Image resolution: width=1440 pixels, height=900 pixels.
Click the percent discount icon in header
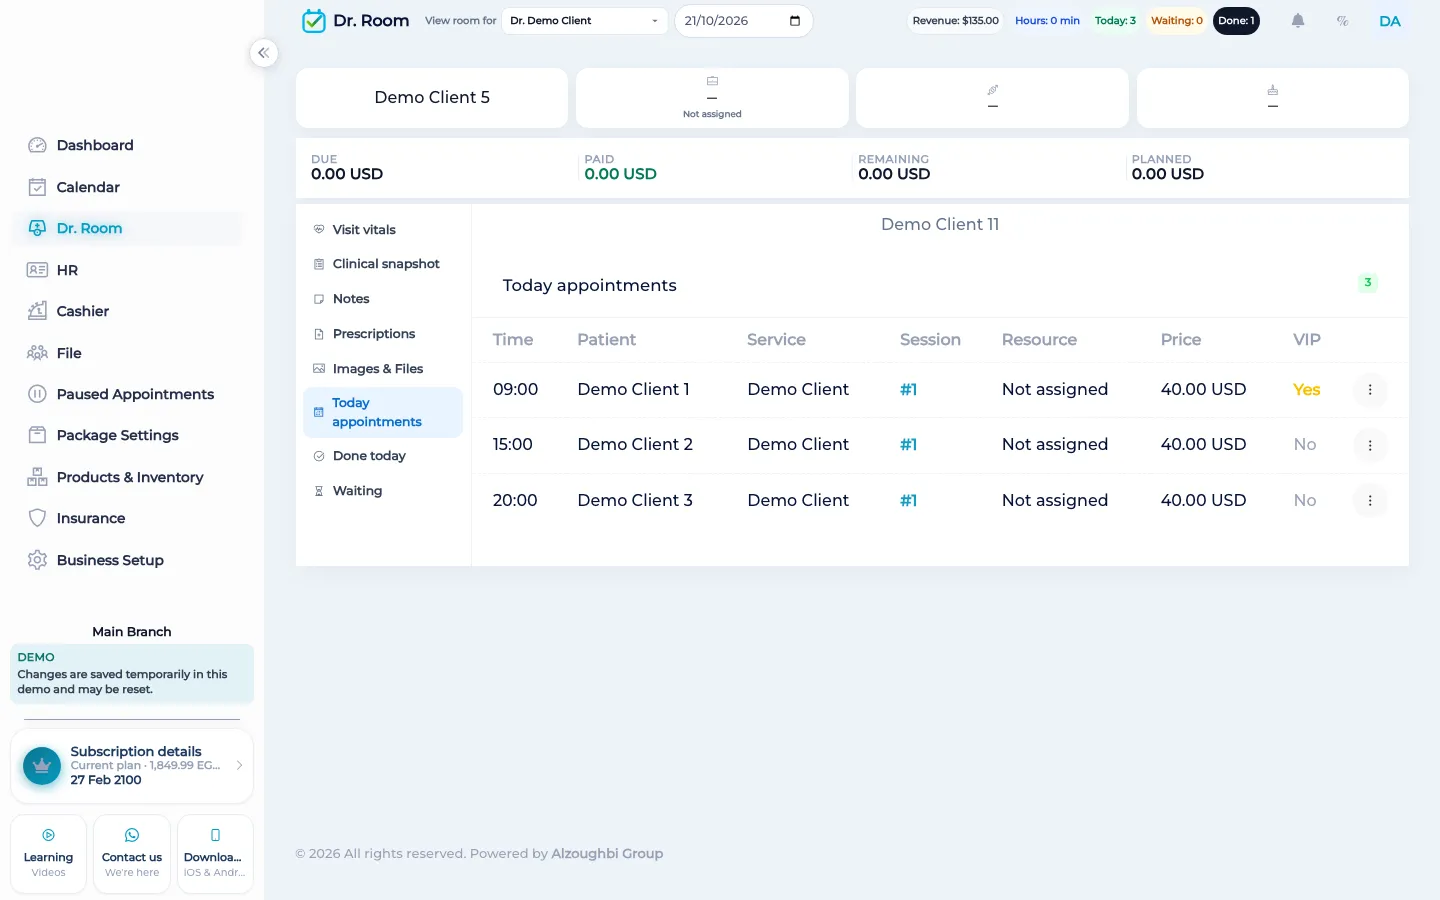coord(1343,21)
